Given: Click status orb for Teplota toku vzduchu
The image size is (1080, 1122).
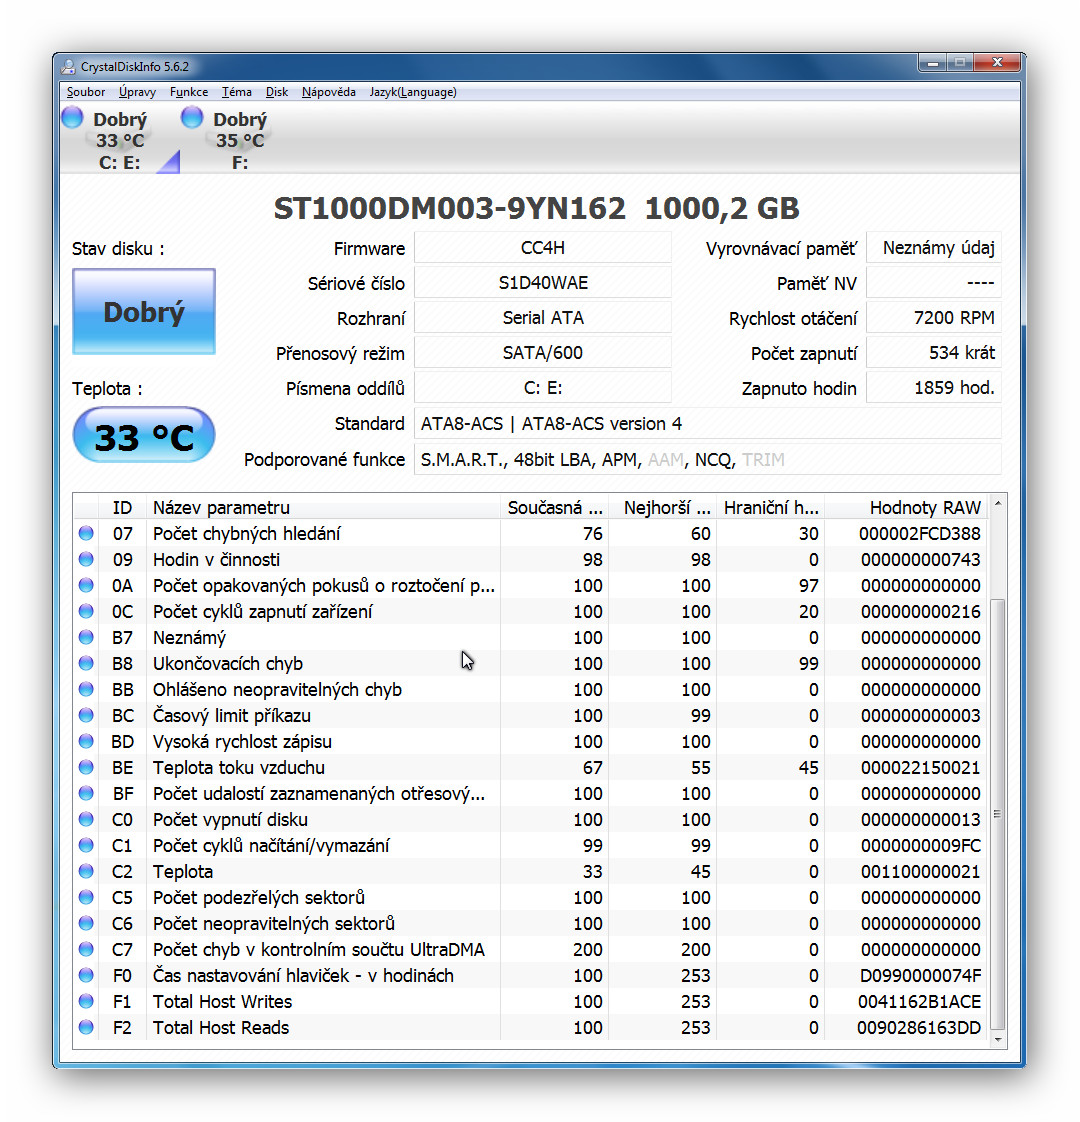Looking at the screenshot, I should [86, 767].
